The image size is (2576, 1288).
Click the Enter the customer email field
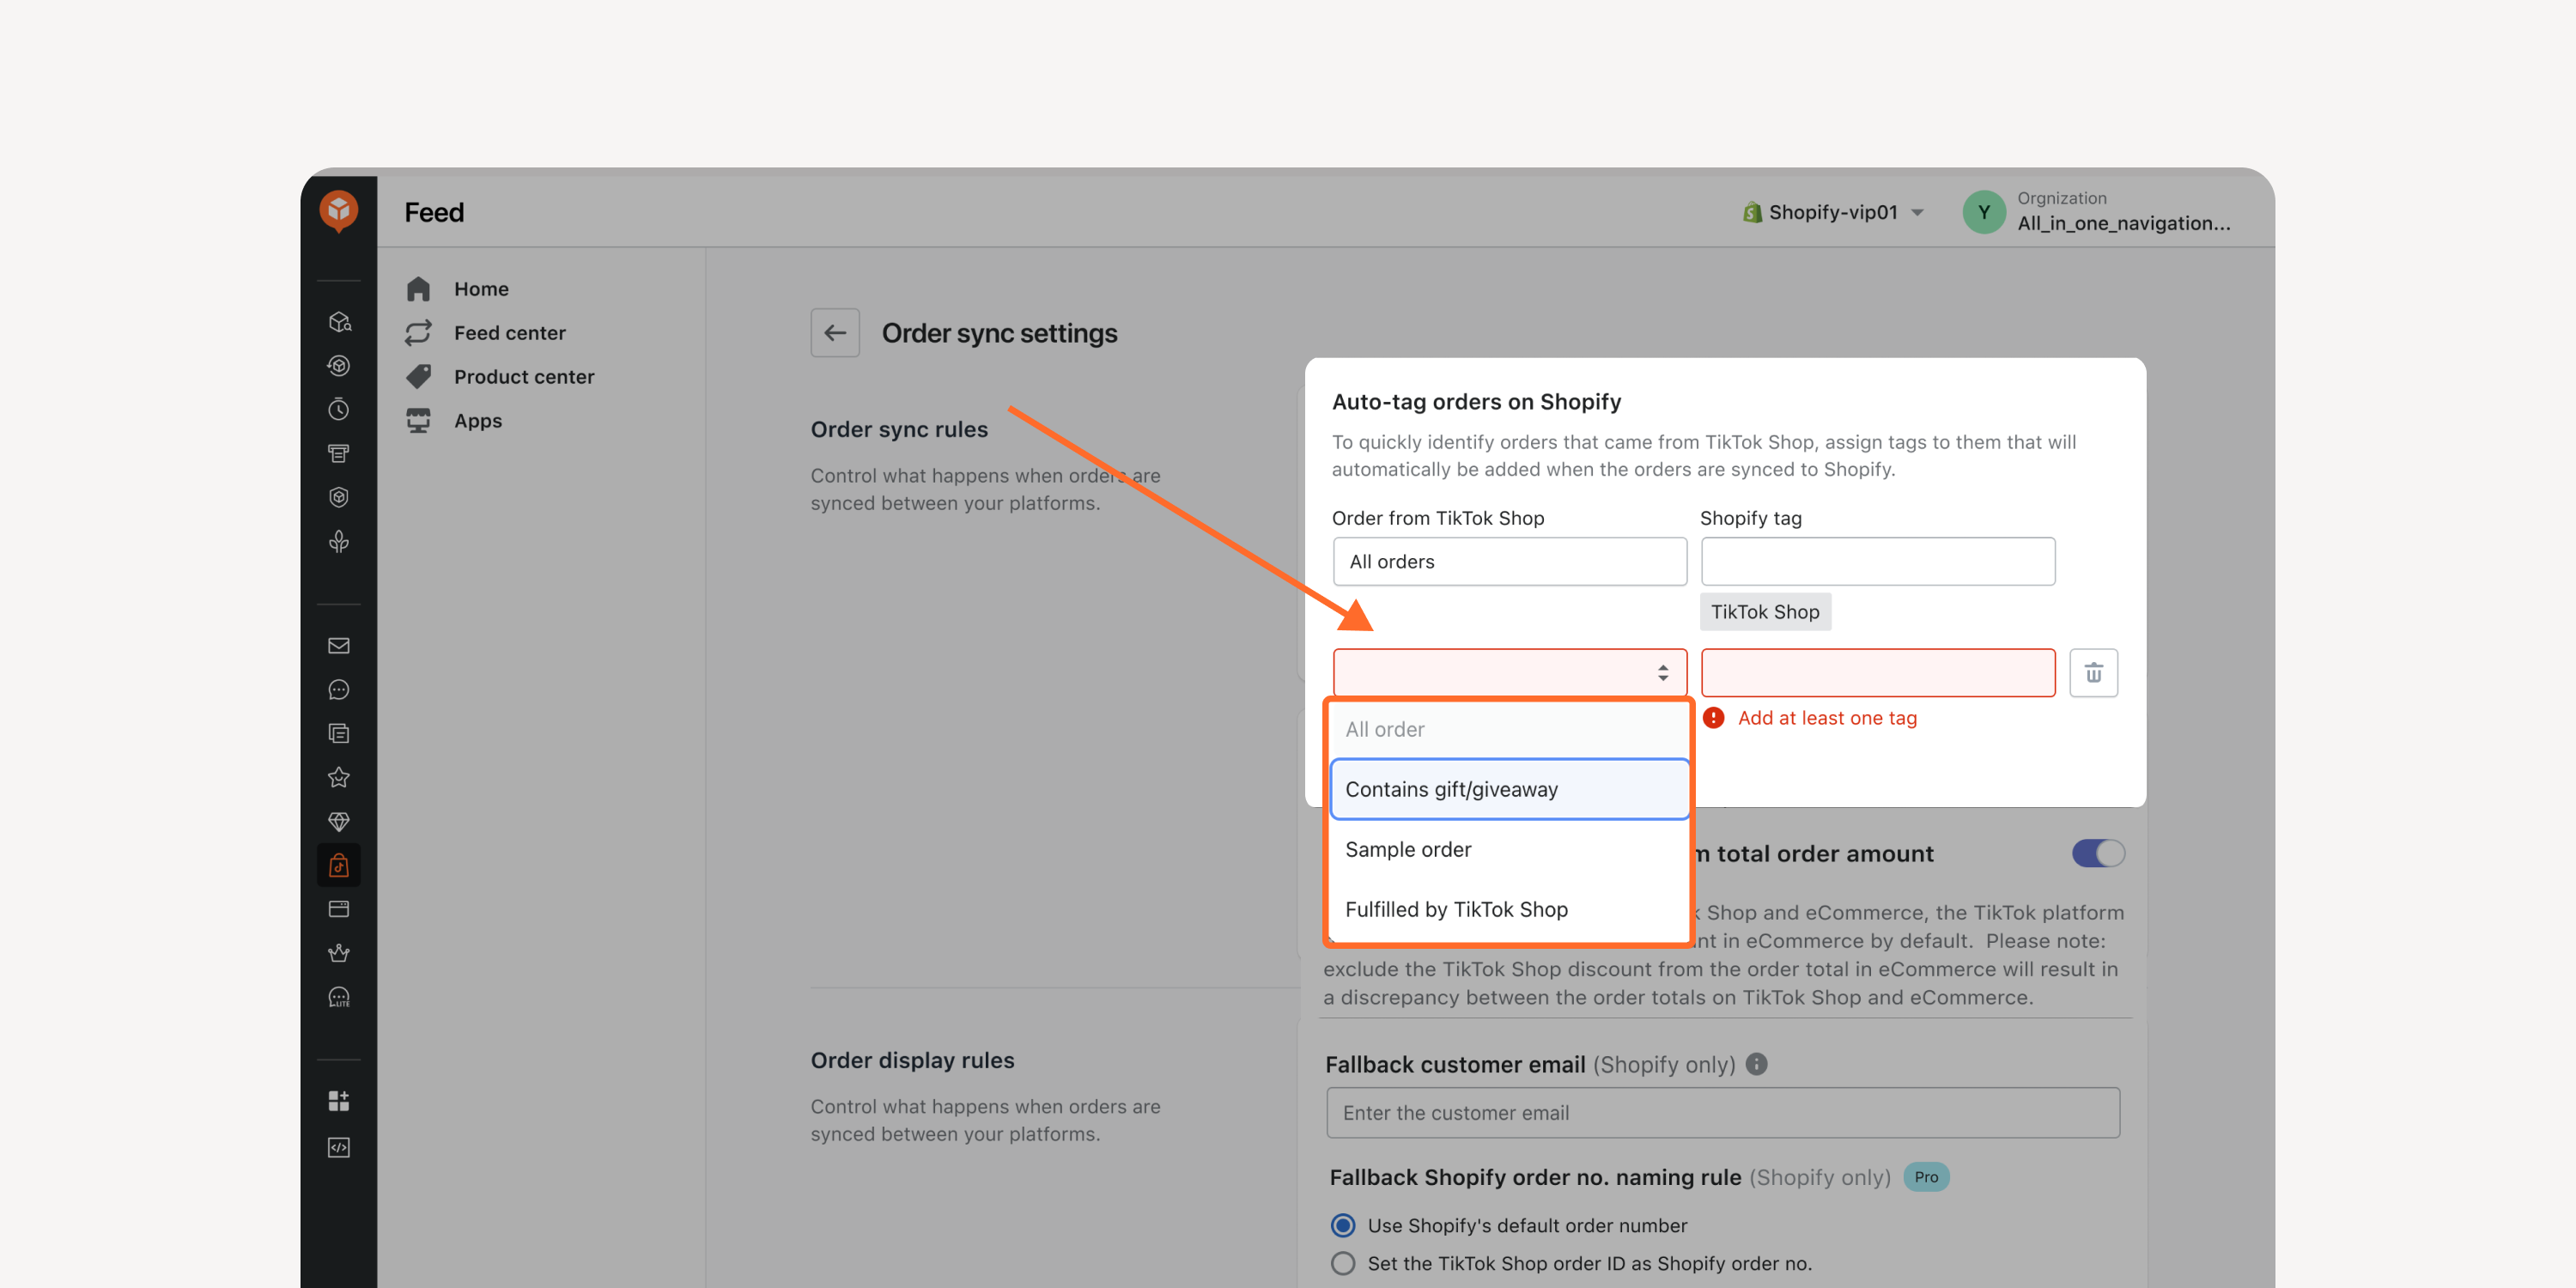1722,1112
